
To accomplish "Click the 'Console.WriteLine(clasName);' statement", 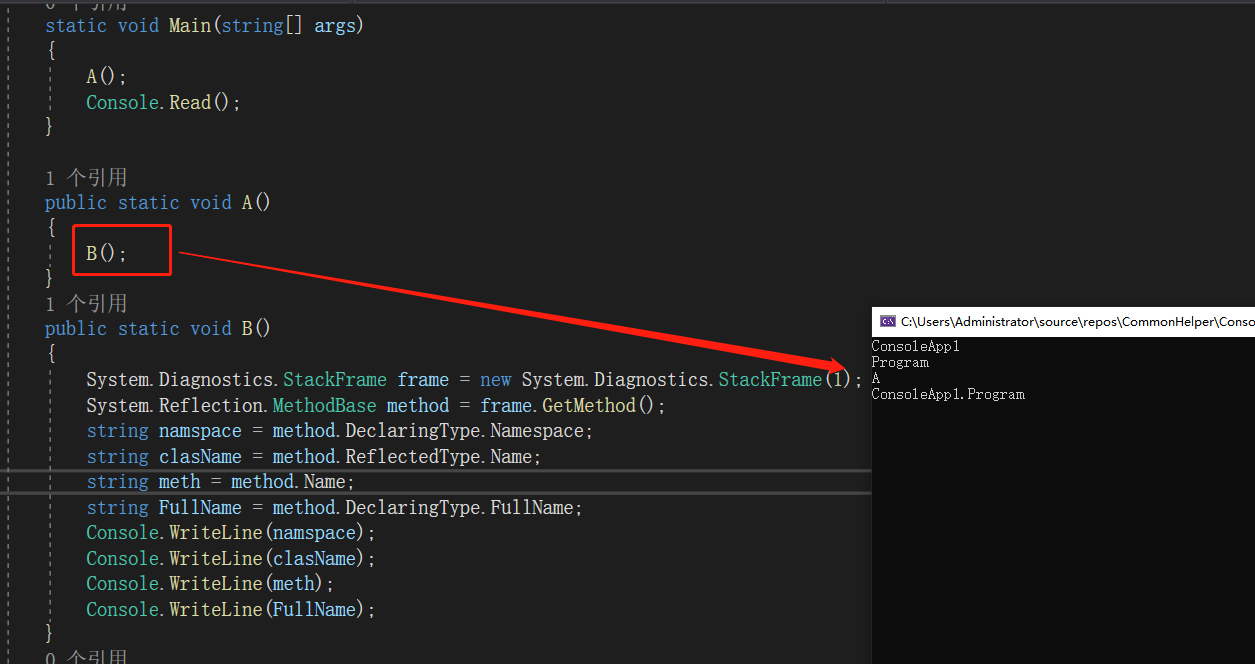I will [x=231, y=558].
